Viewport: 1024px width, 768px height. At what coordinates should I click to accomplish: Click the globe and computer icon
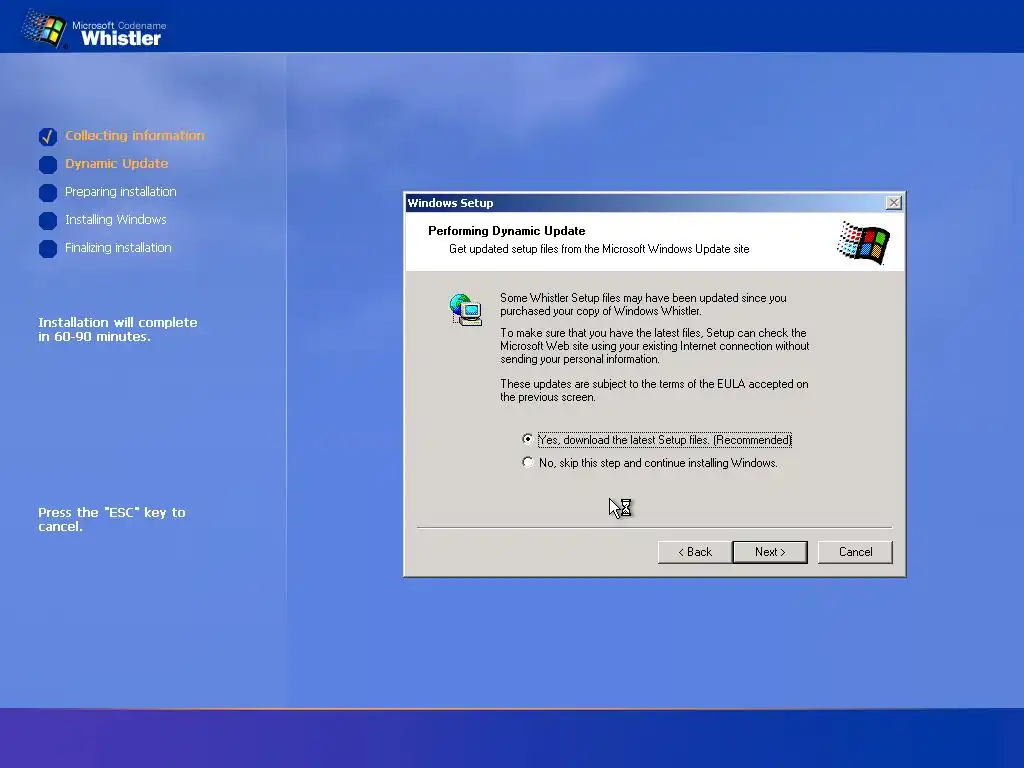pyautogui.click(x=466, y=310)
